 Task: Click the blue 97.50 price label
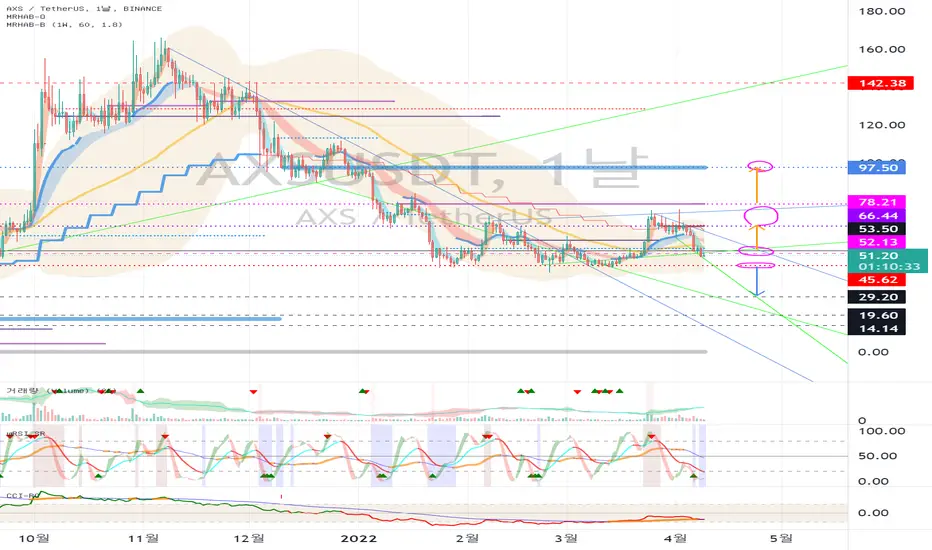tap(877, 168)
